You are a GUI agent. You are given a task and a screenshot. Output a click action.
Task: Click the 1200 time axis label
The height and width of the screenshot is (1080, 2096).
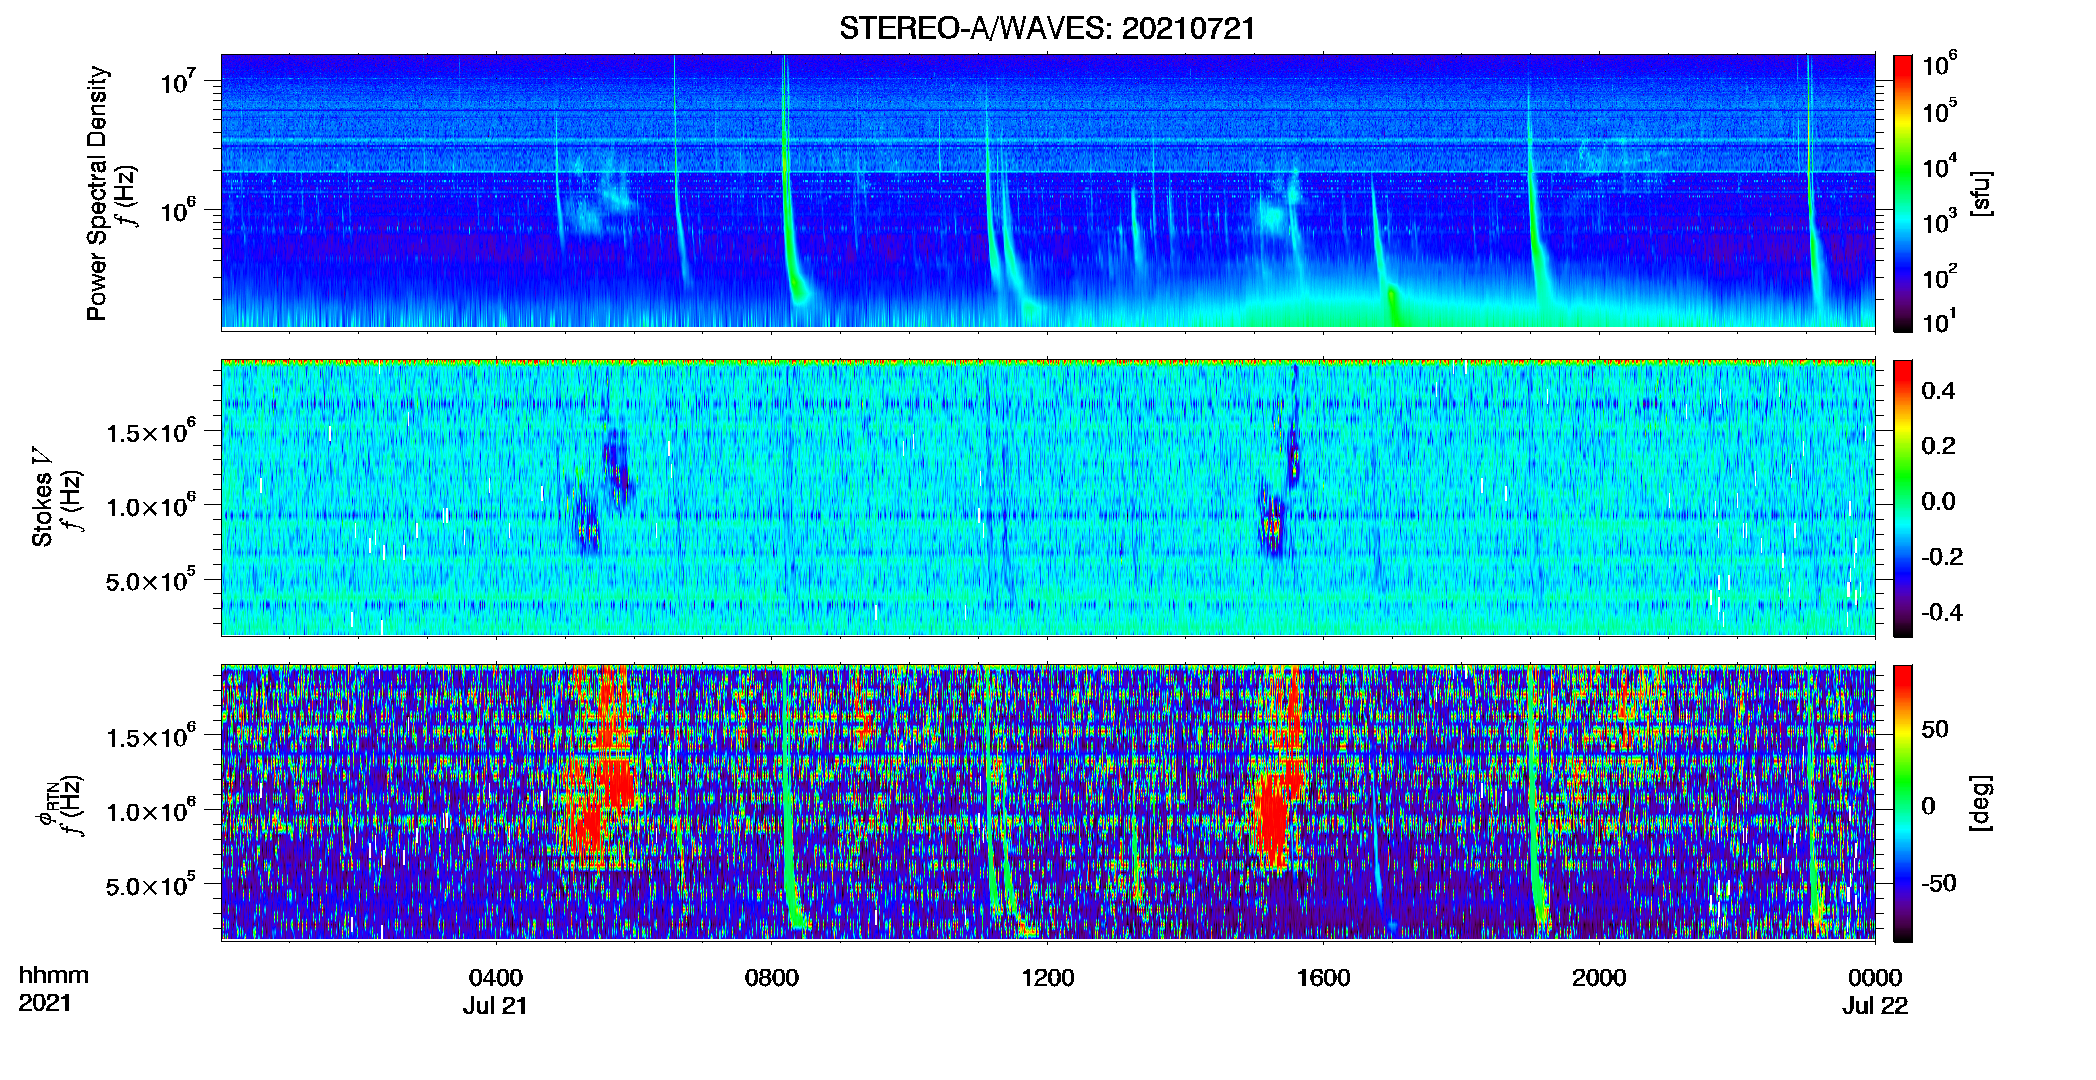(x=1047, y=978)
